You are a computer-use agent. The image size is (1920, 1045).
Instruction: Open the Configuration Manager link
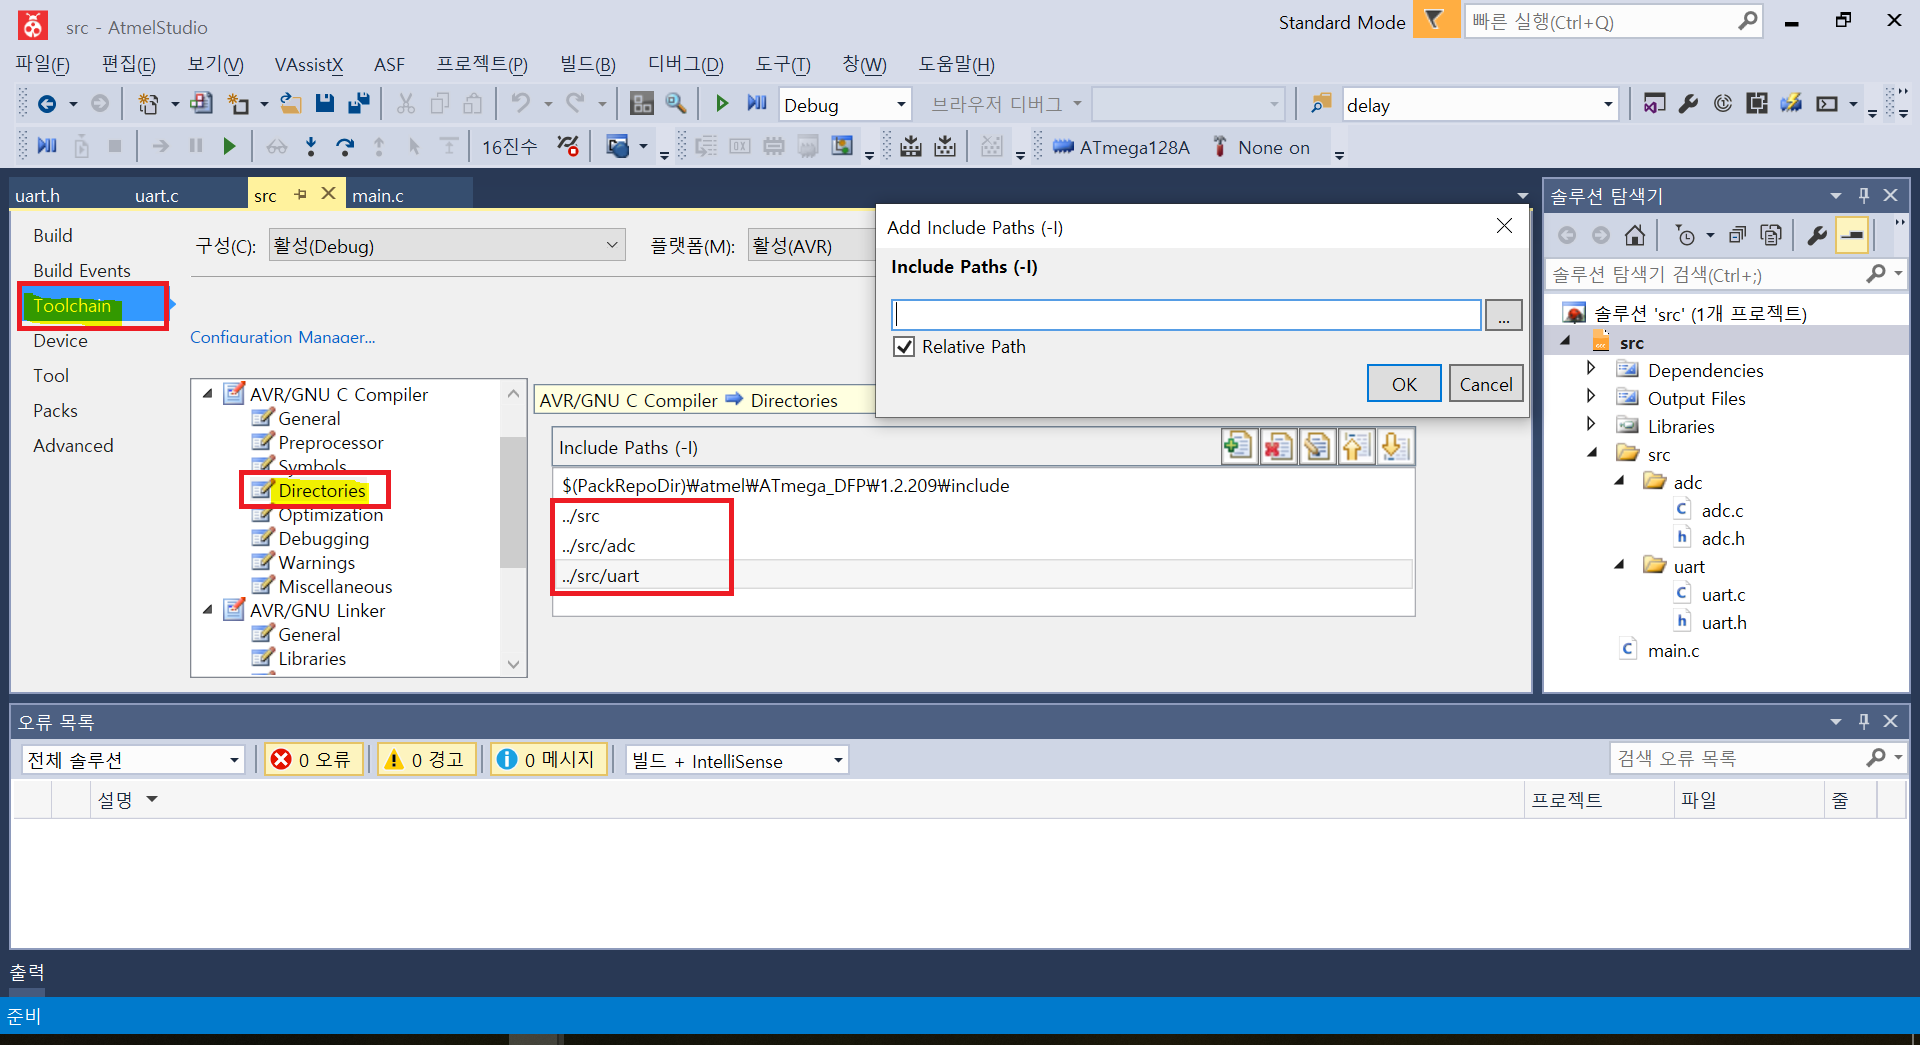click(283, 337)
